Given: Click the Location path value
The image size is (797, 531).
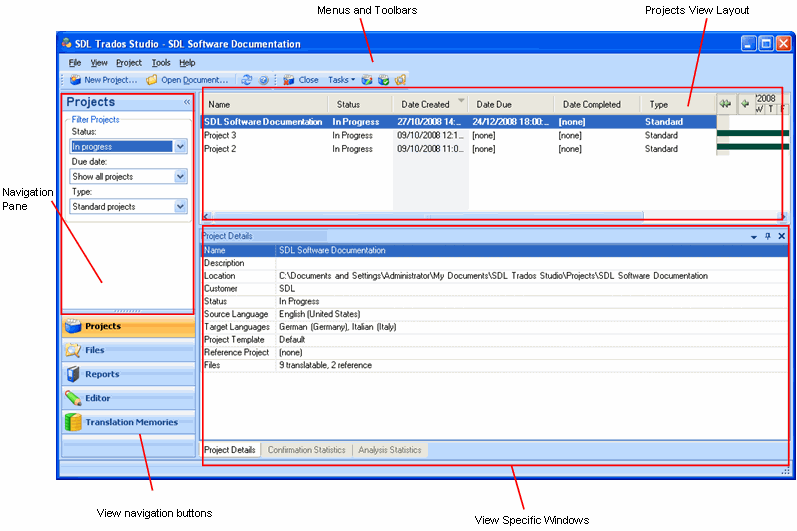Looking at the screenshot, I should [x=493, y=276].
